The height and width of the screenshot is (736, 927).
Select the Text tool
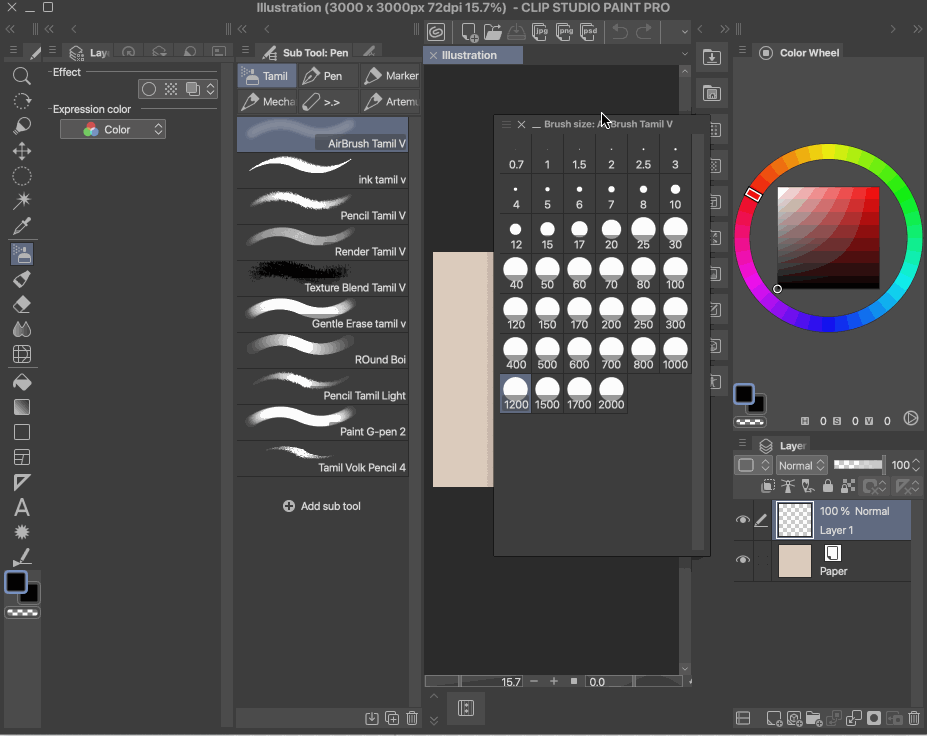pos(21,507)
